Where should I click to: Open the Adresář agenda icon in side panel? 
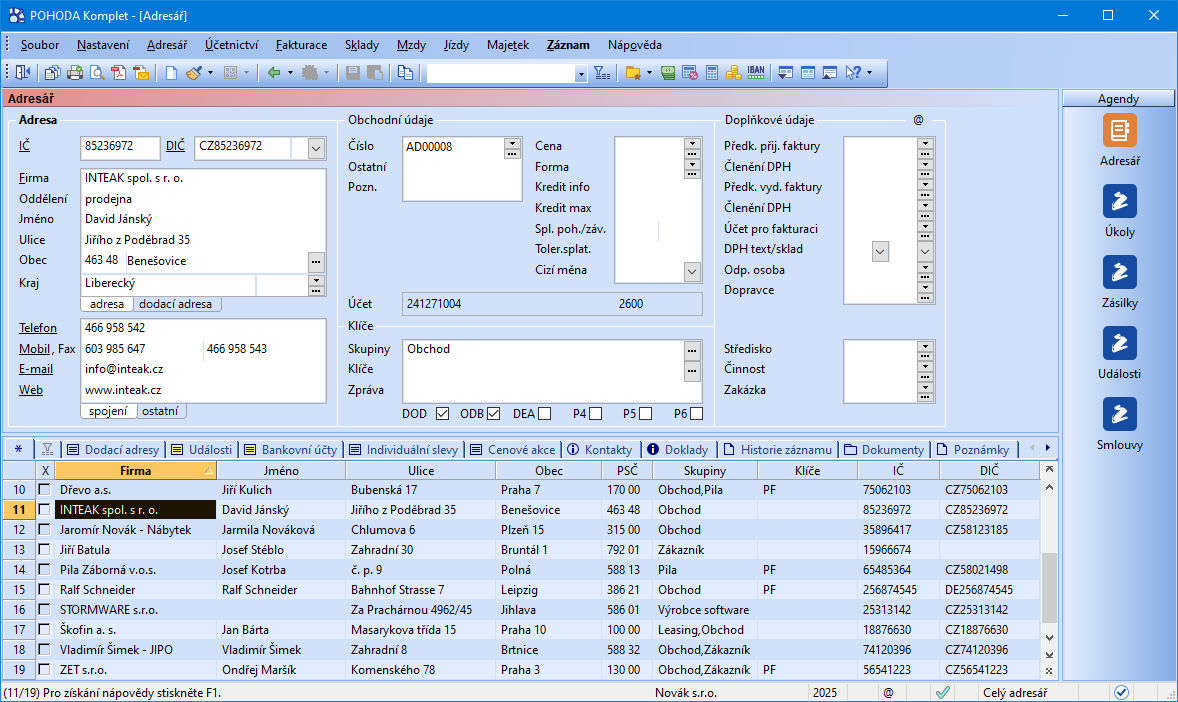point(1119,131)
